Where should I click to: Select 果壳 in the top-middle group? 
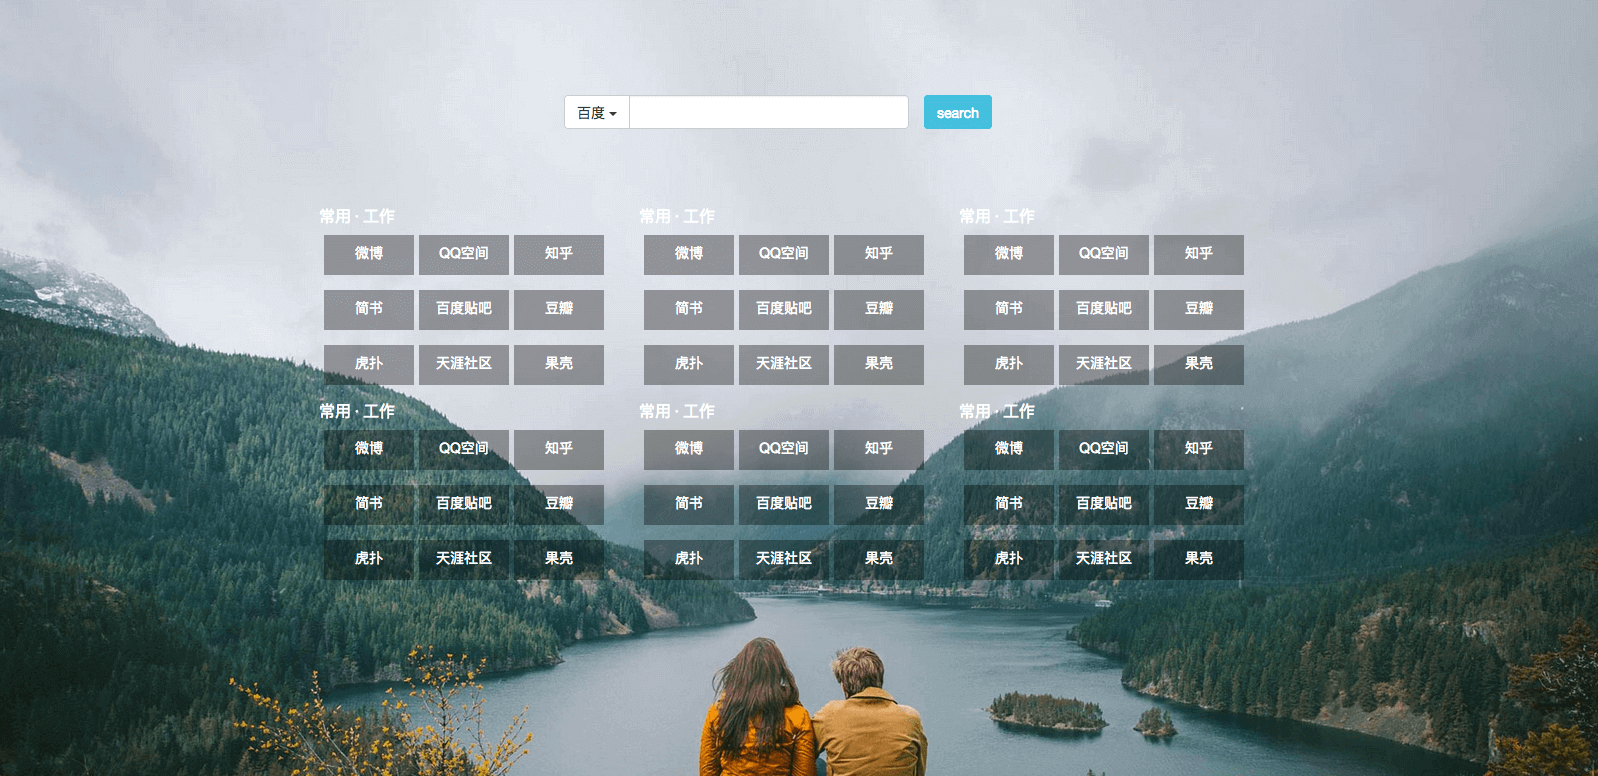coord(879,365)
